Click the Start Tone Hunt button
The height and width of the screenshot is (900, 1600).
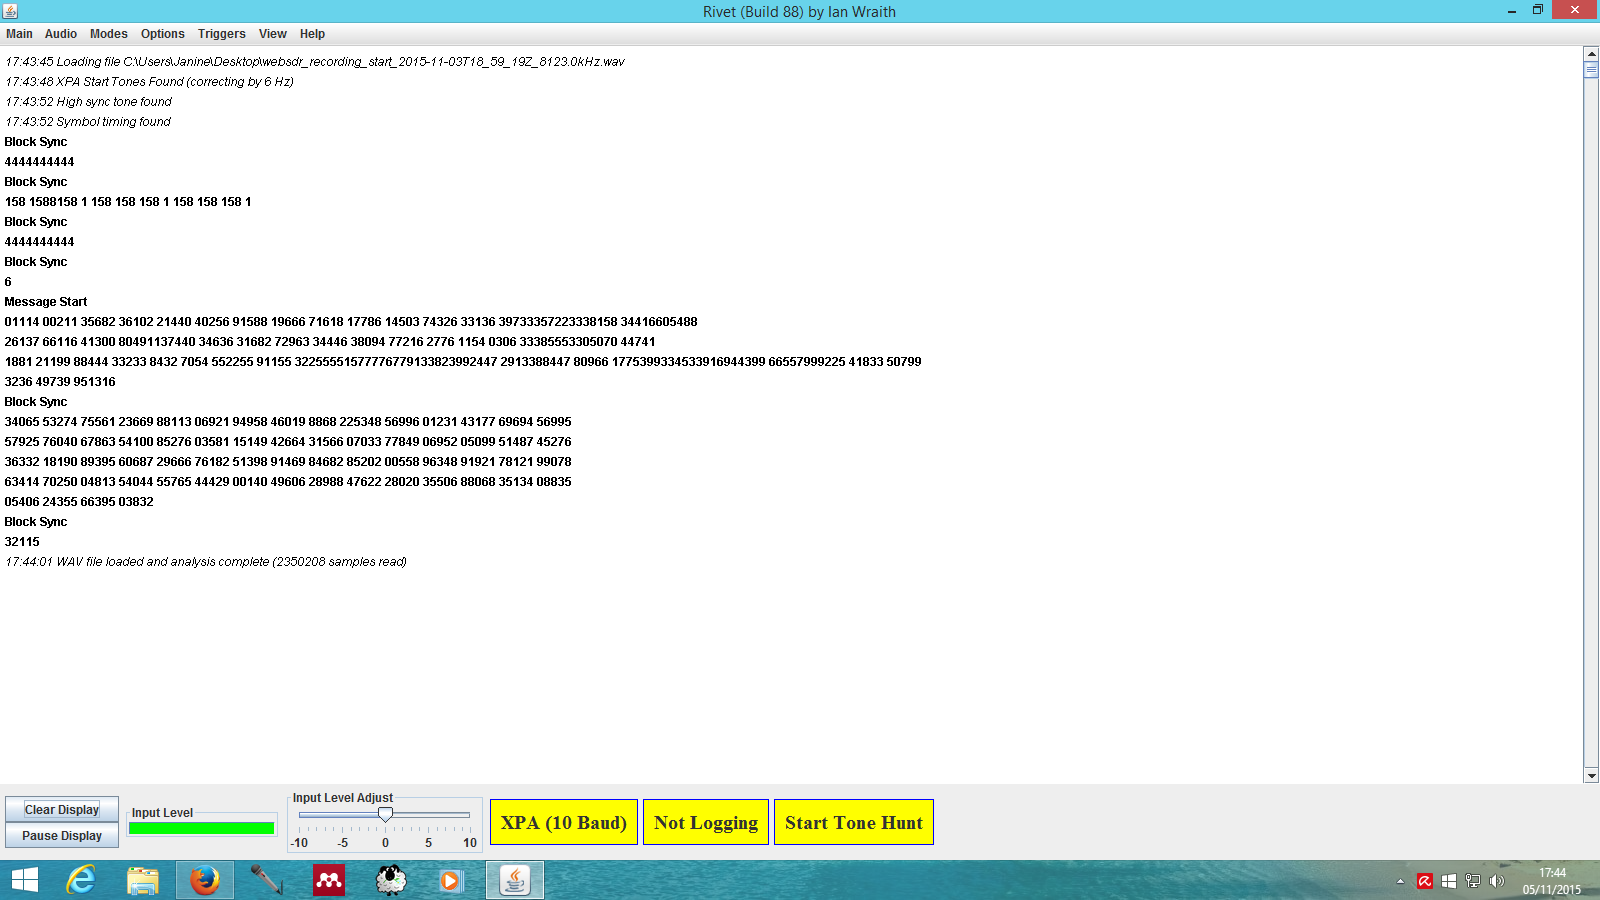tap(854, 822)
